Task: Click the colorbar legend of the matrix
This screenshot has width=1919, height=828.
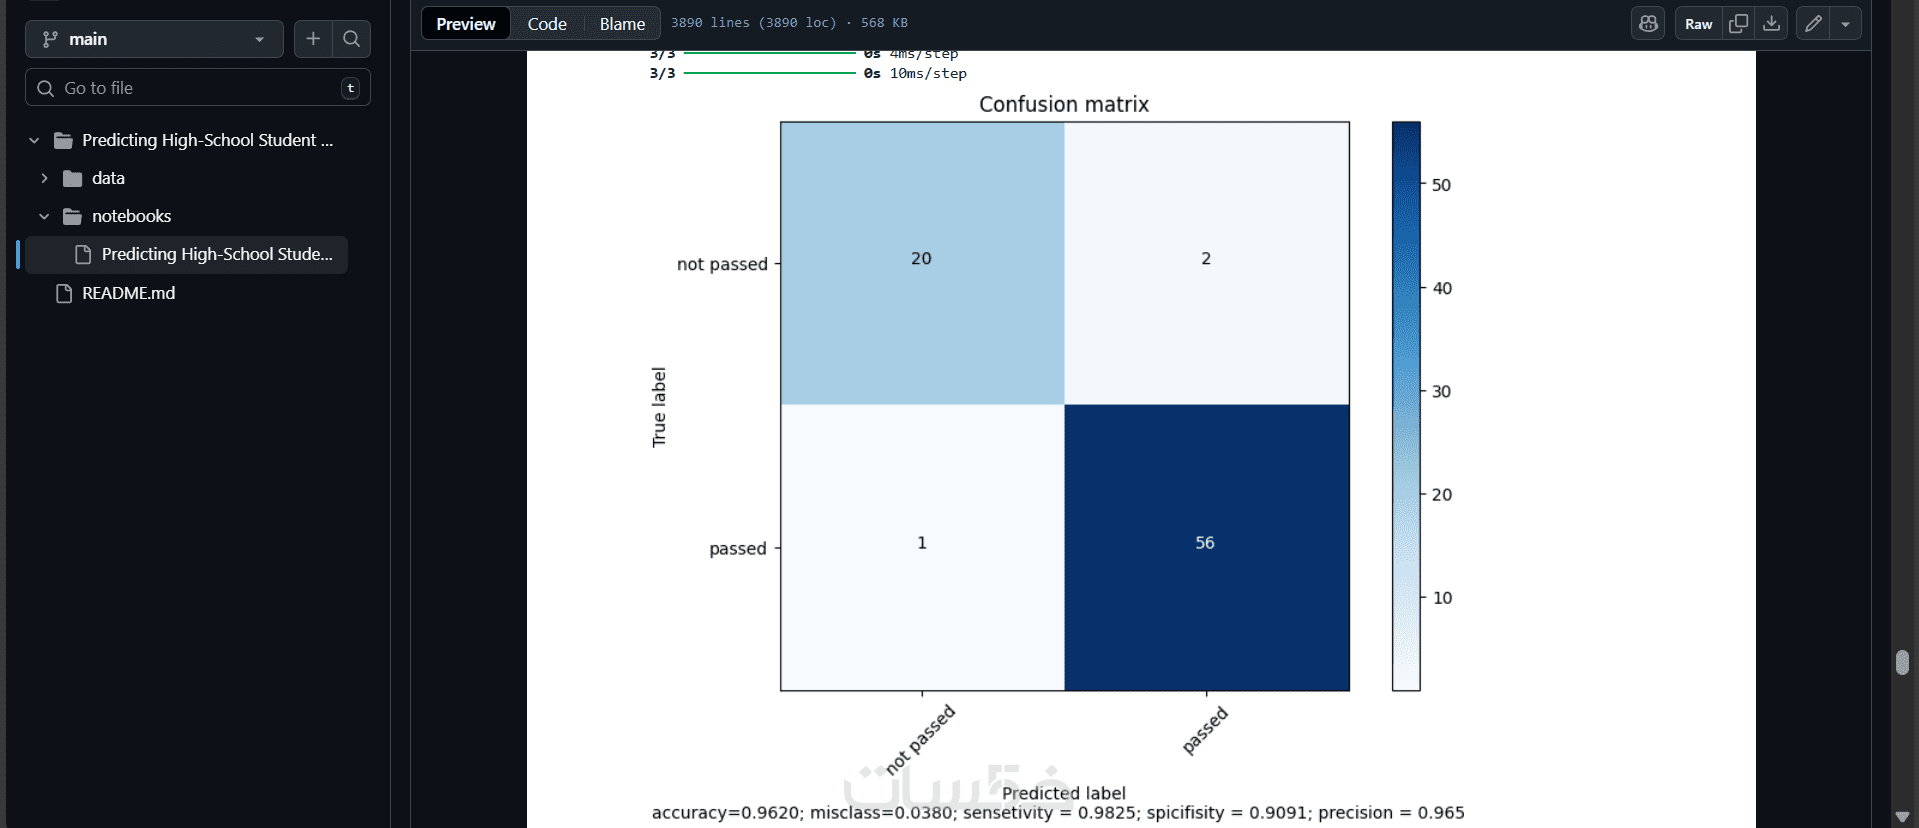Action: (1406, 406)
